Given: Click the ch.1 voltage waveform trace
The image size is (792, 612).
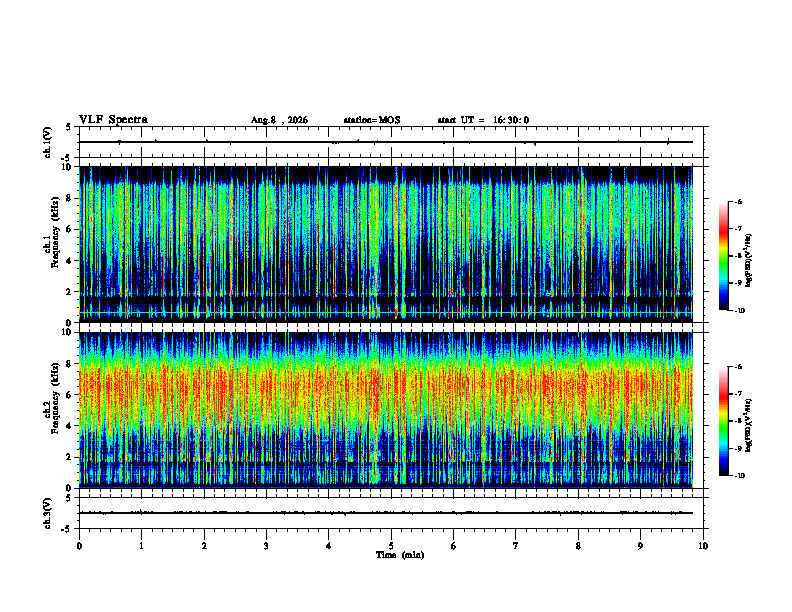Looking at the screenshot, I should tap(386, 142).
